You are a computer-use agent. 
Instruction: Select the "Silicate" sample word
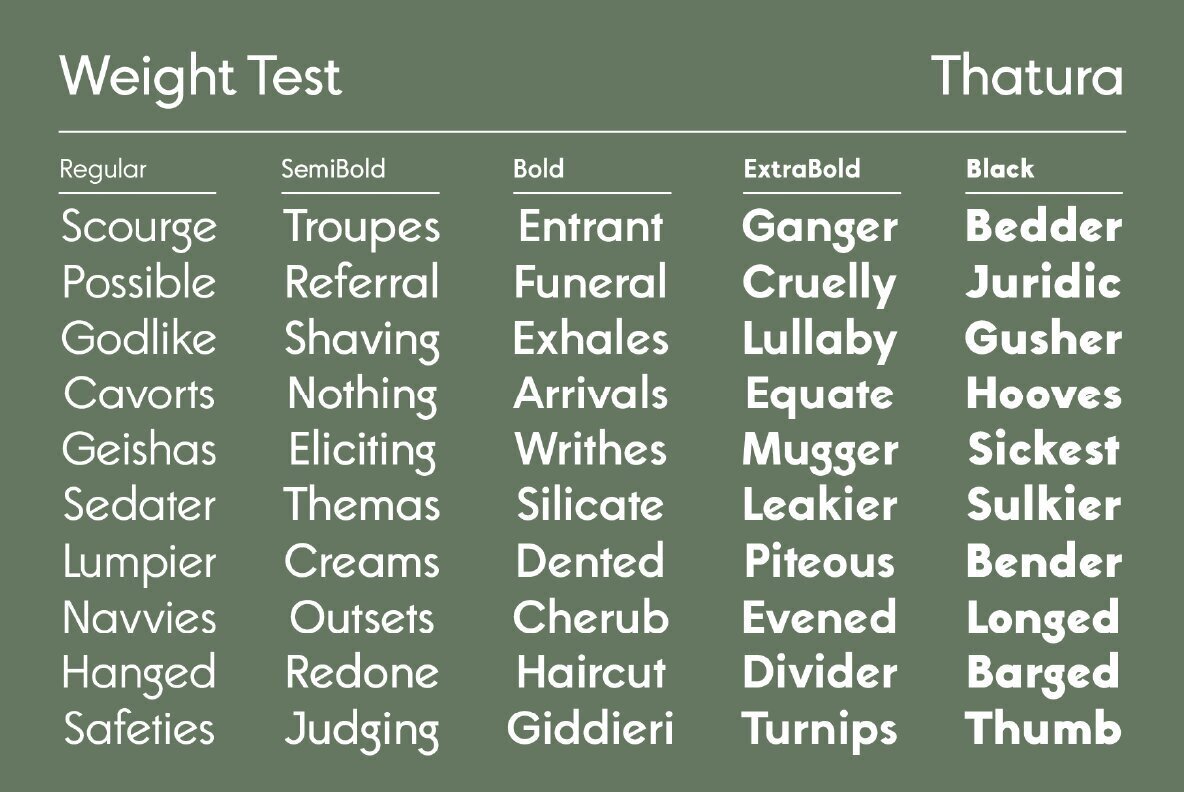(x=590, y=505)
